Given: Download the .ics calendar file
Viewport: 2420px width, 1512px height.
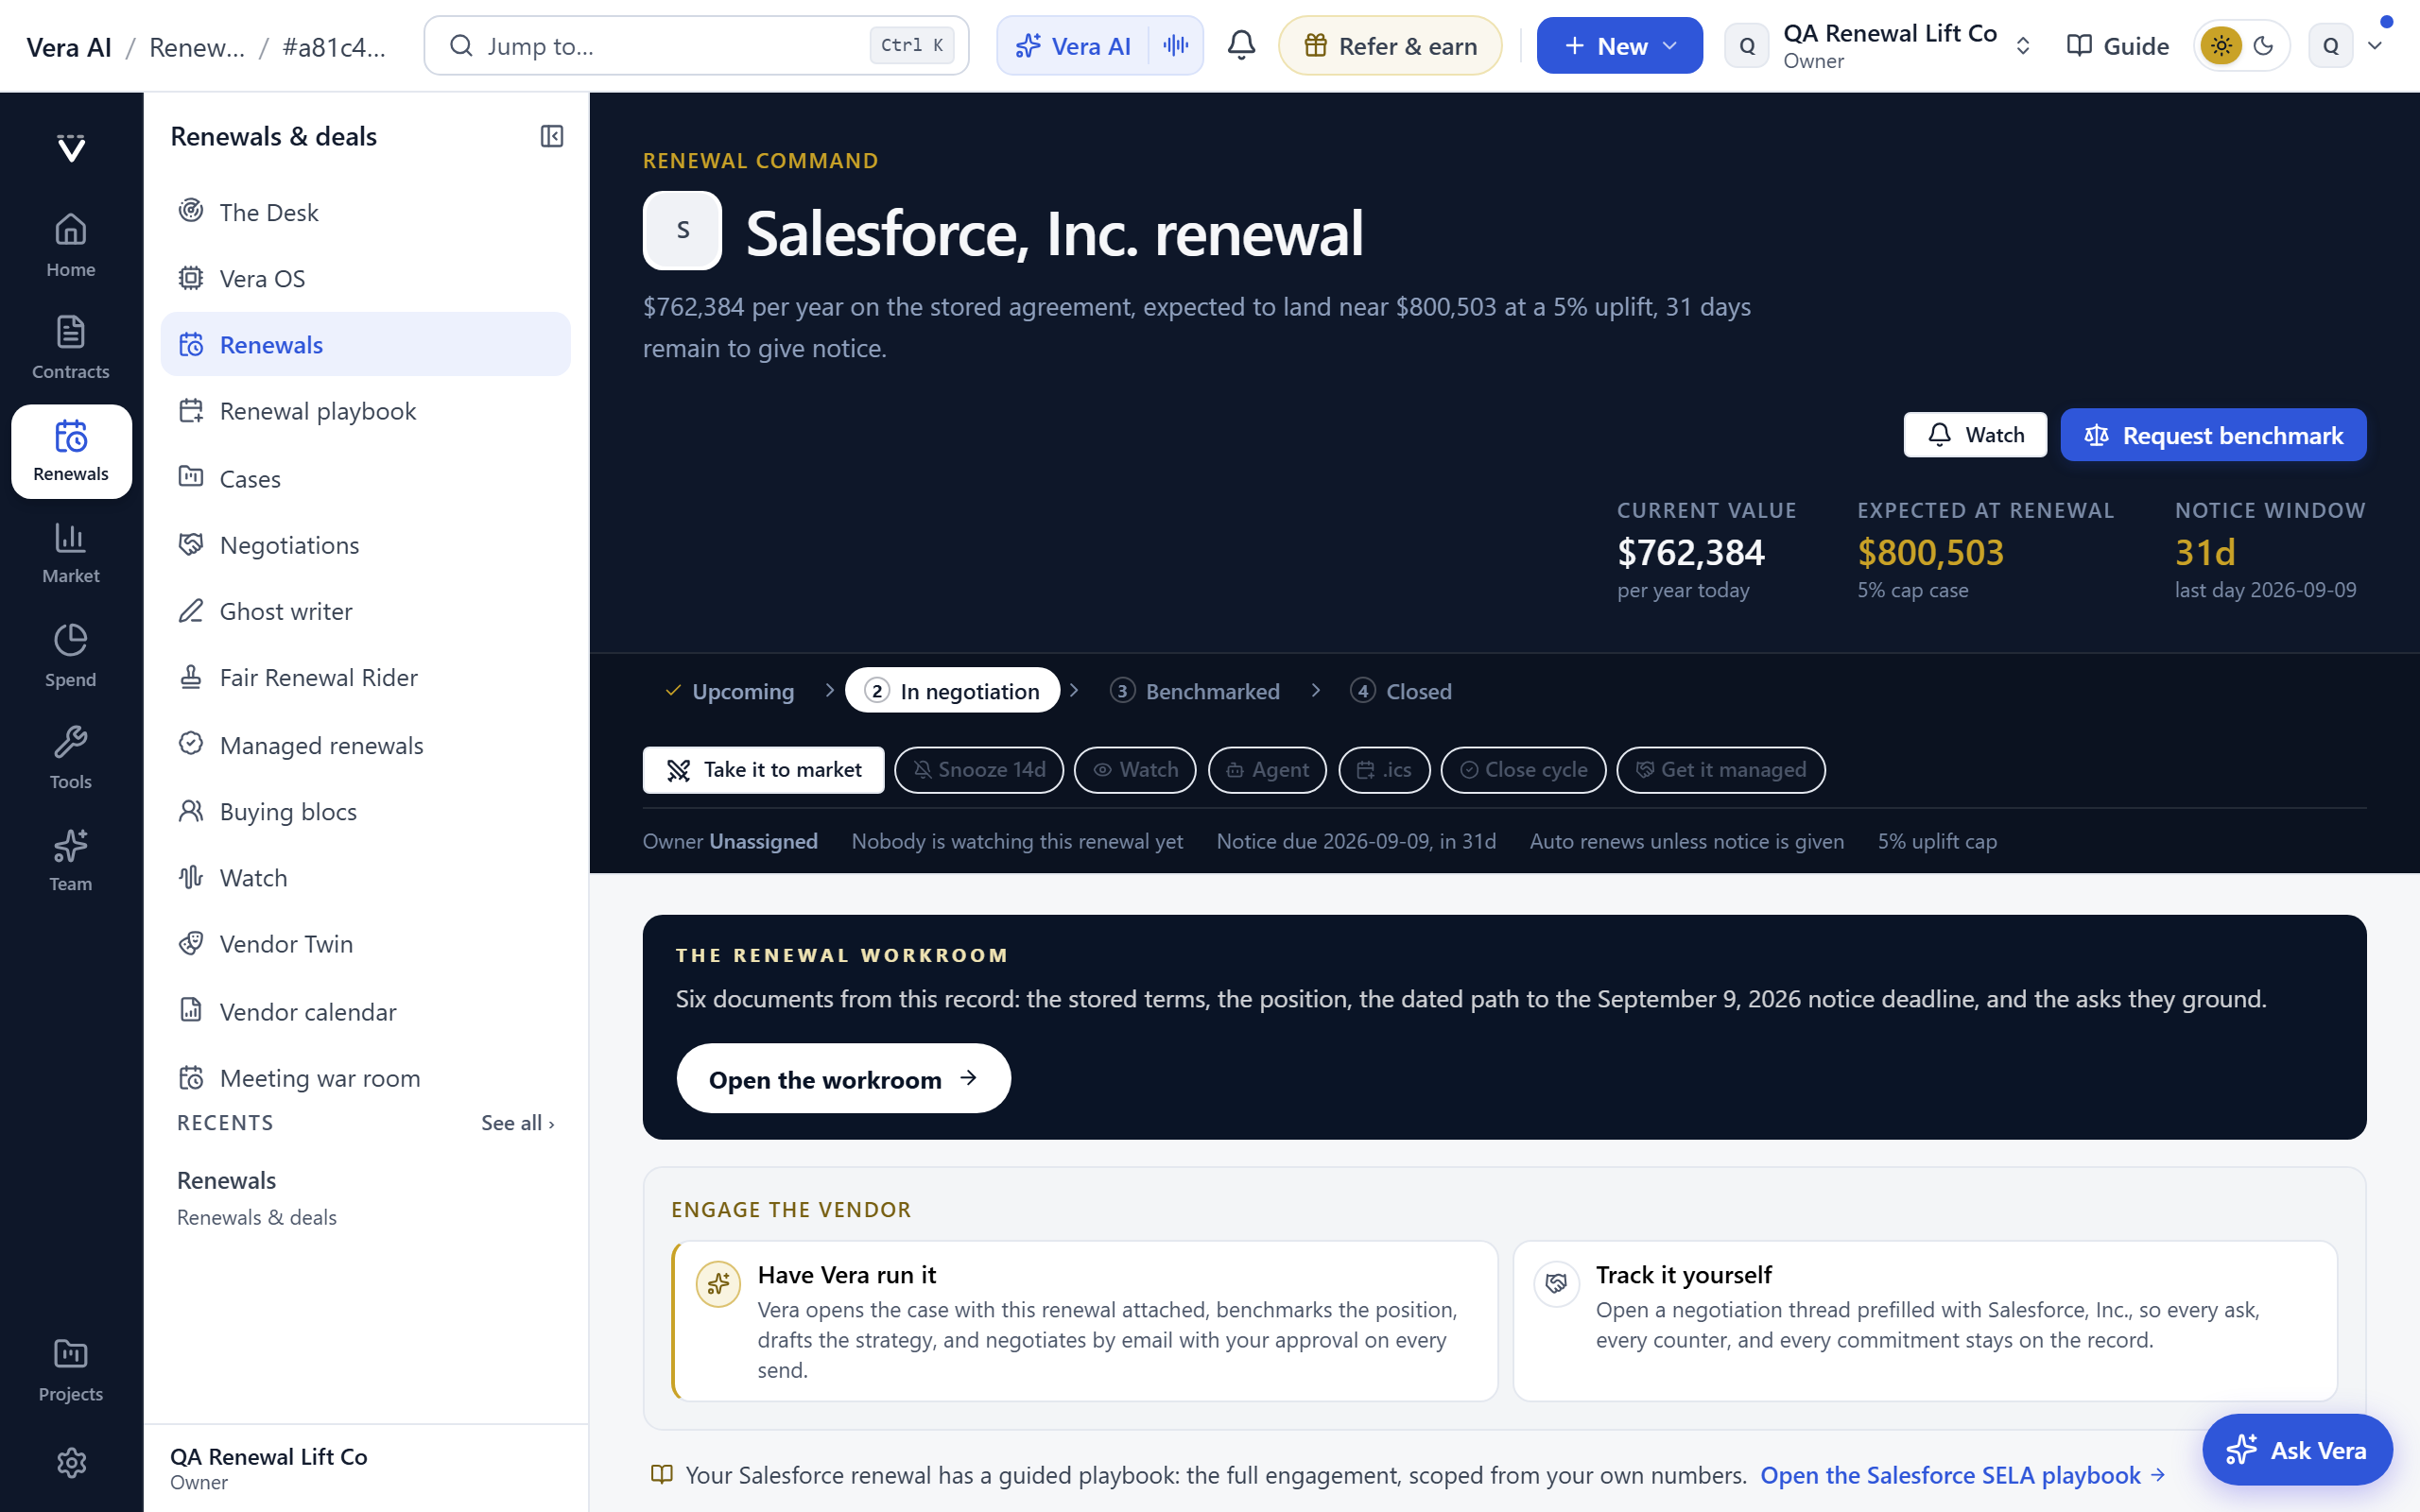Looking at the screenshot, I should 1384,770.
